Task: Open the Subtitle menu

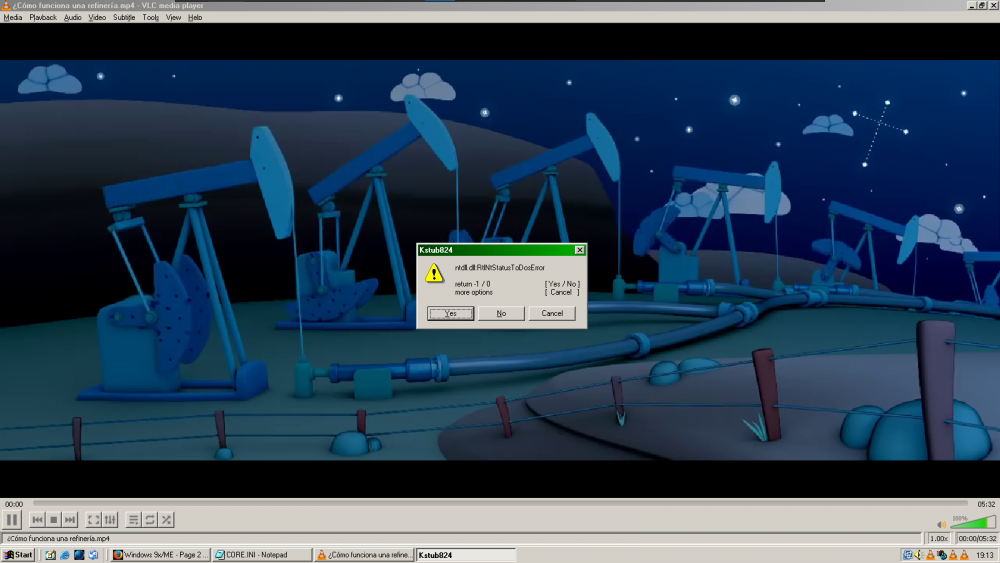Action: click(x=124, y=17)
